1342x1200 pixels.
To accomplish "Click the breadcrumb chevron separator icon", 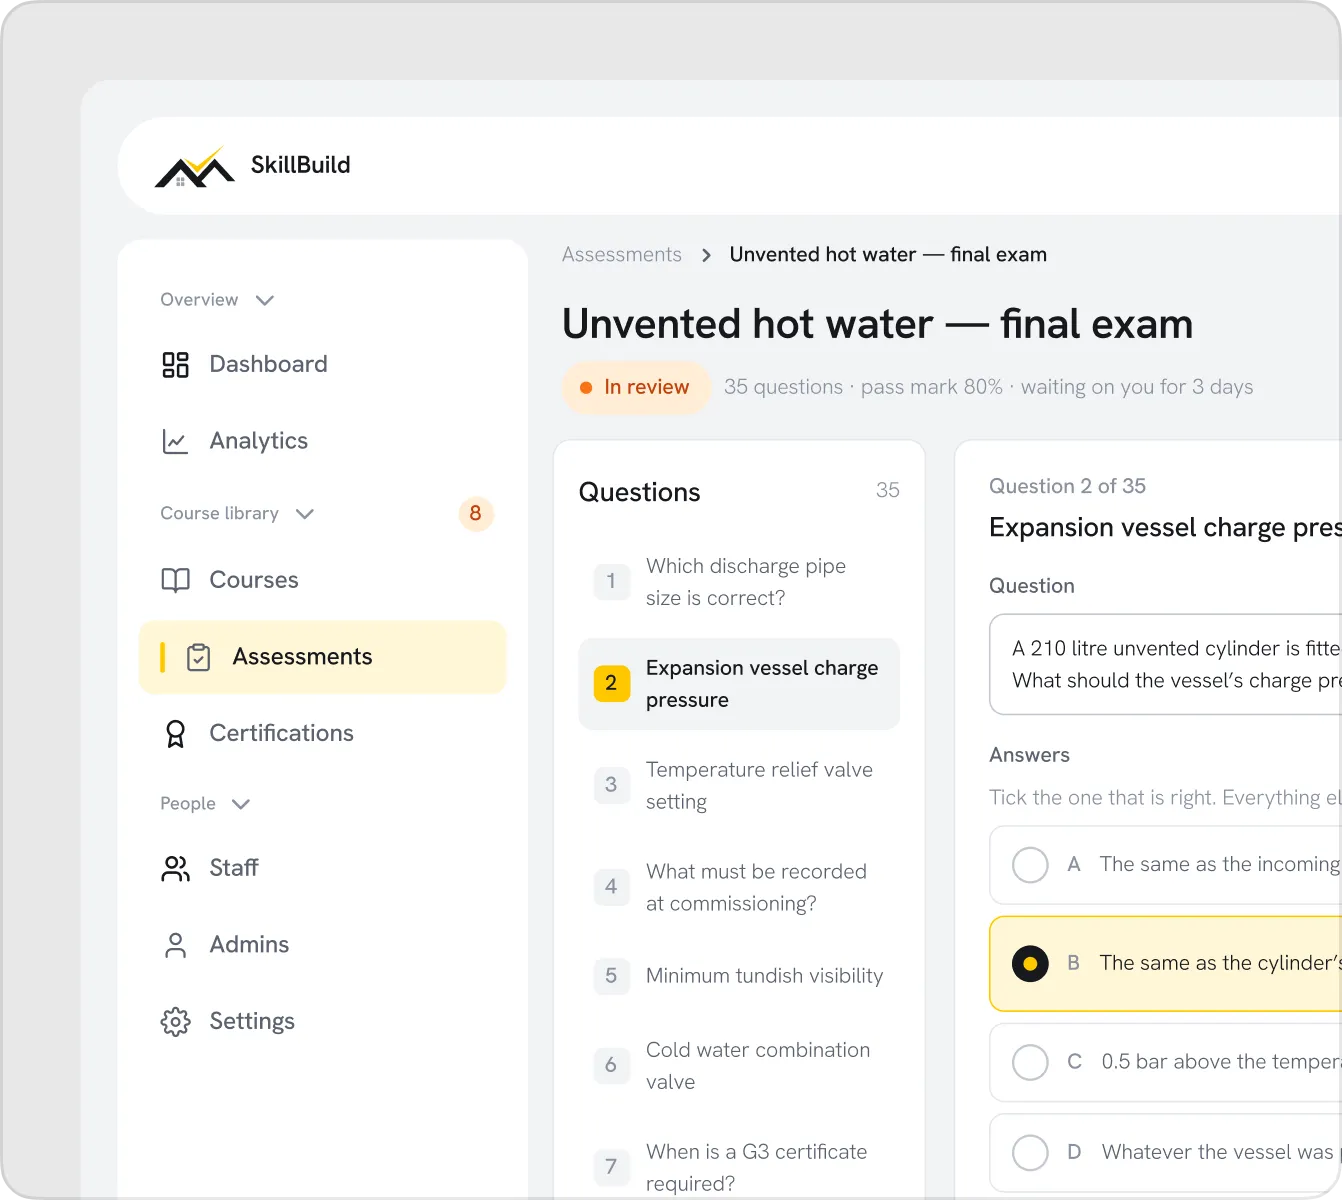I will [706, 255].
